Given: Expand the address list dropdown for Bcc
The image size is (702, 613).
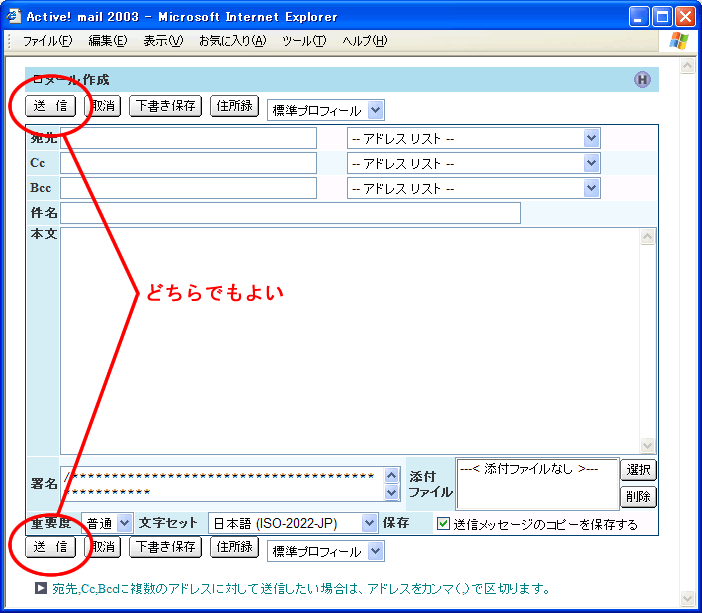Looking at the screenshot, I should point(474,189).
